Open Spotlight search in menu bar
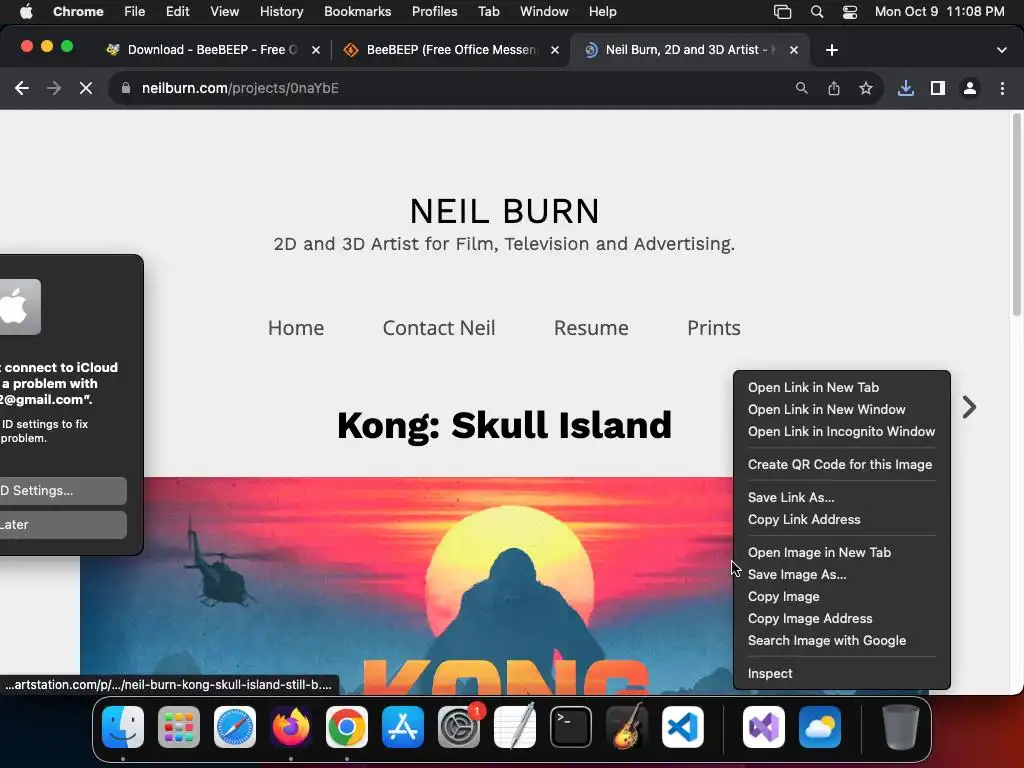Image resolution: width=1024 pixels, height=768 pixels. point(817,12)
